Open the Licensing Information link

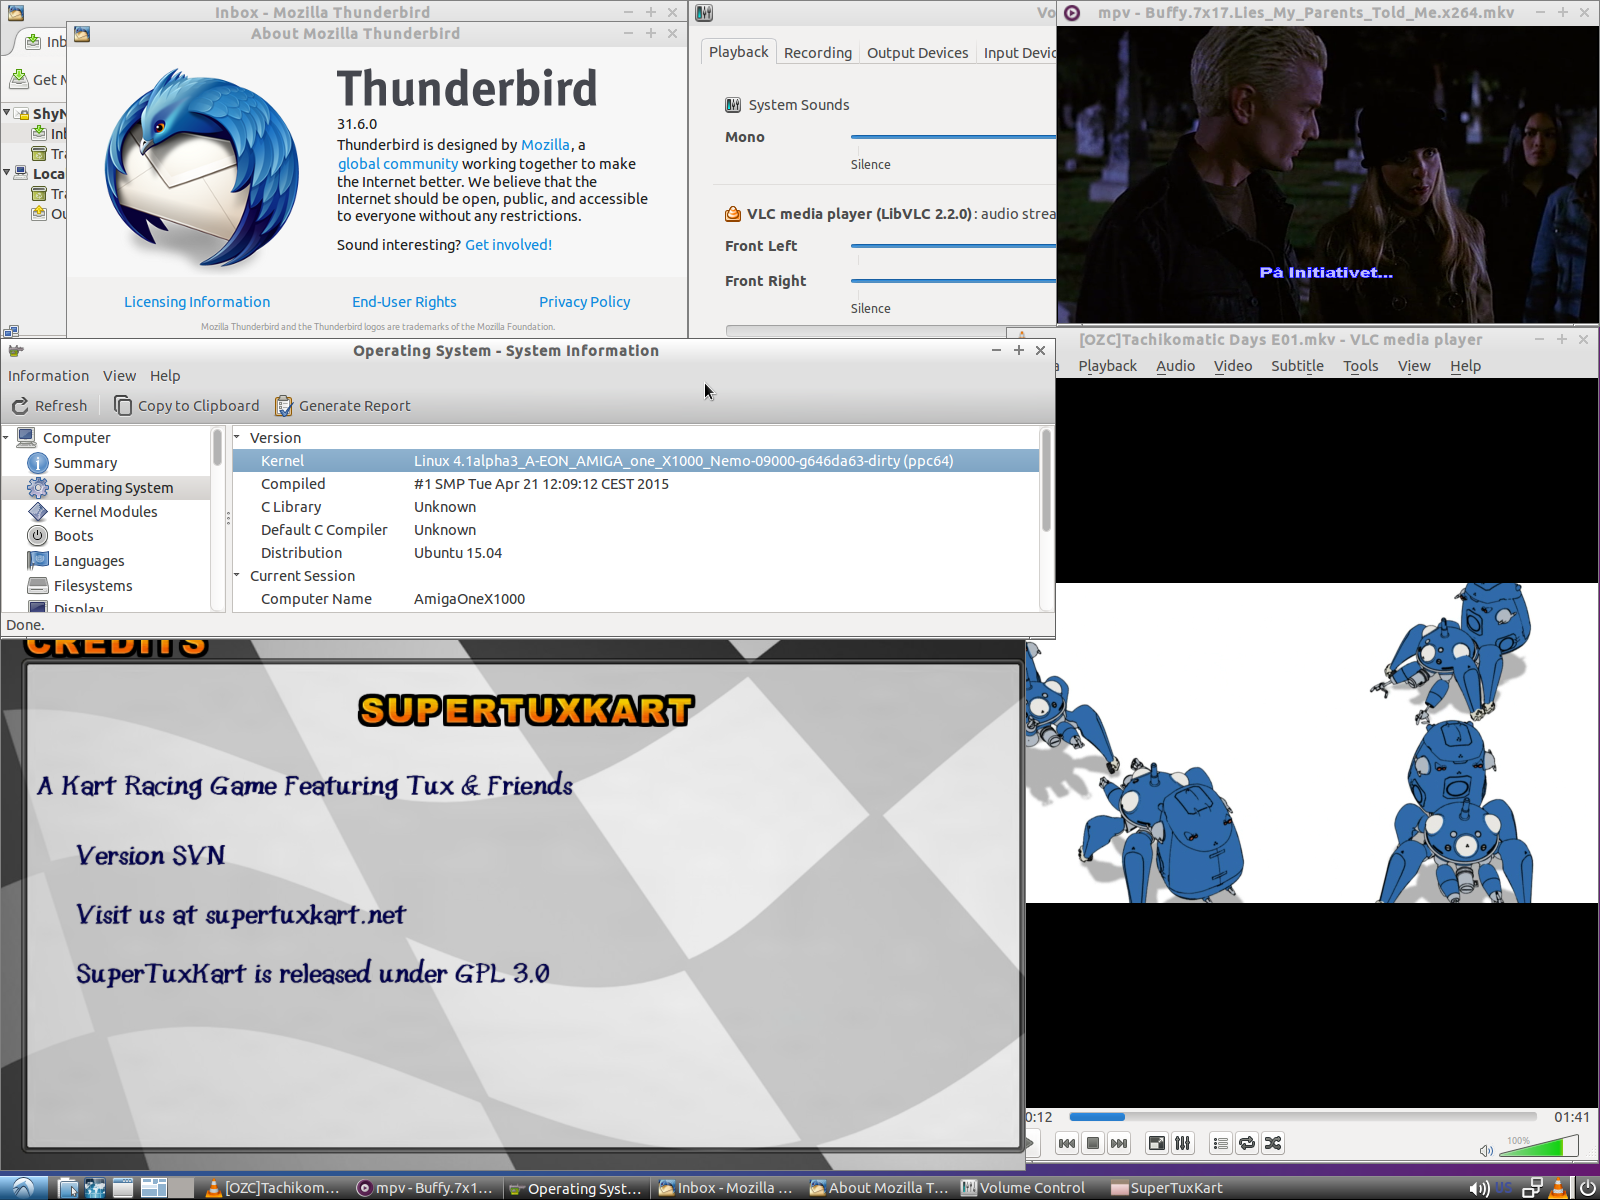197,302
